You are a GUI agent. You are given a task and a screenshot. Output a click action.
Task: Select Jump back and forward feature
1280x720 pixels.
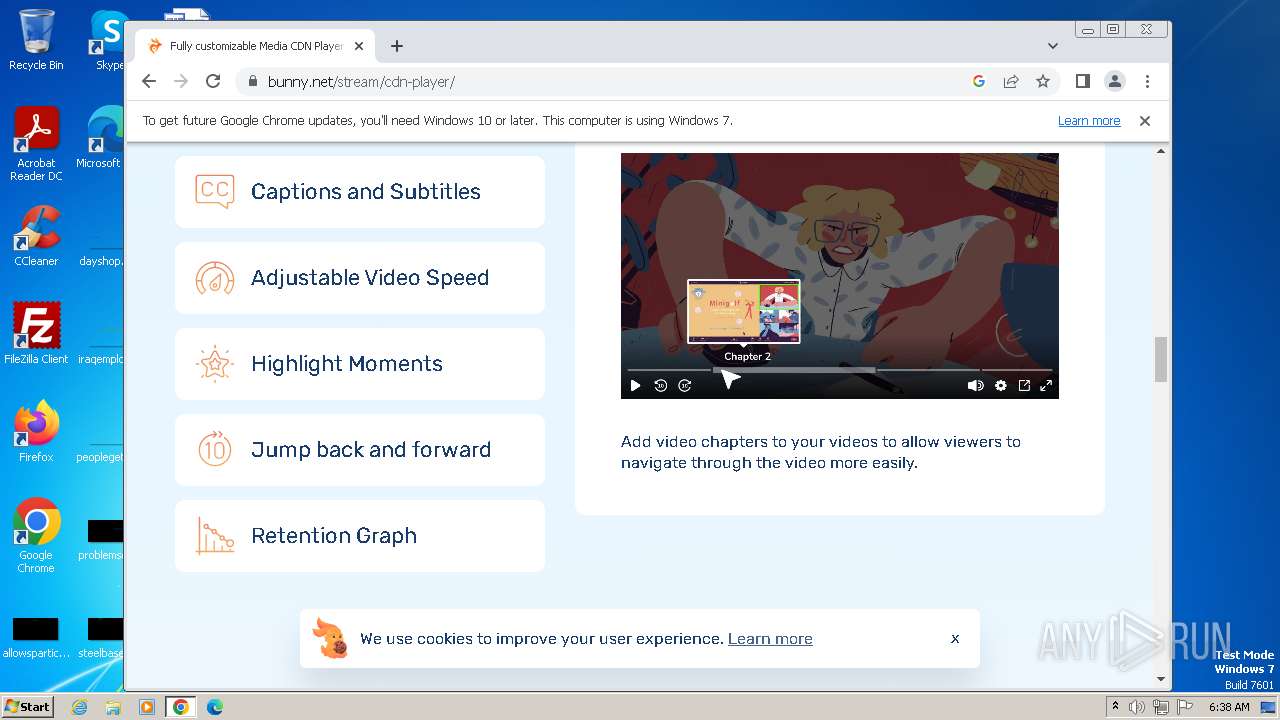360,450
